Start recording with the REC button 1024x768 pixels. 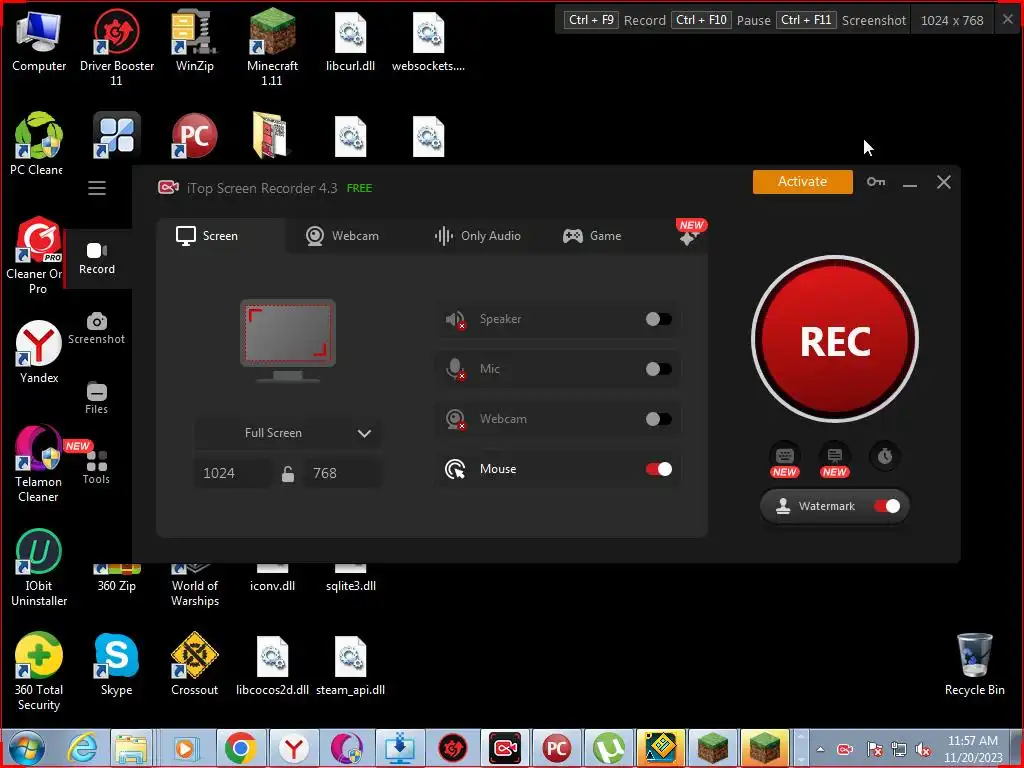pyautogui.click(x=835, y=339)
